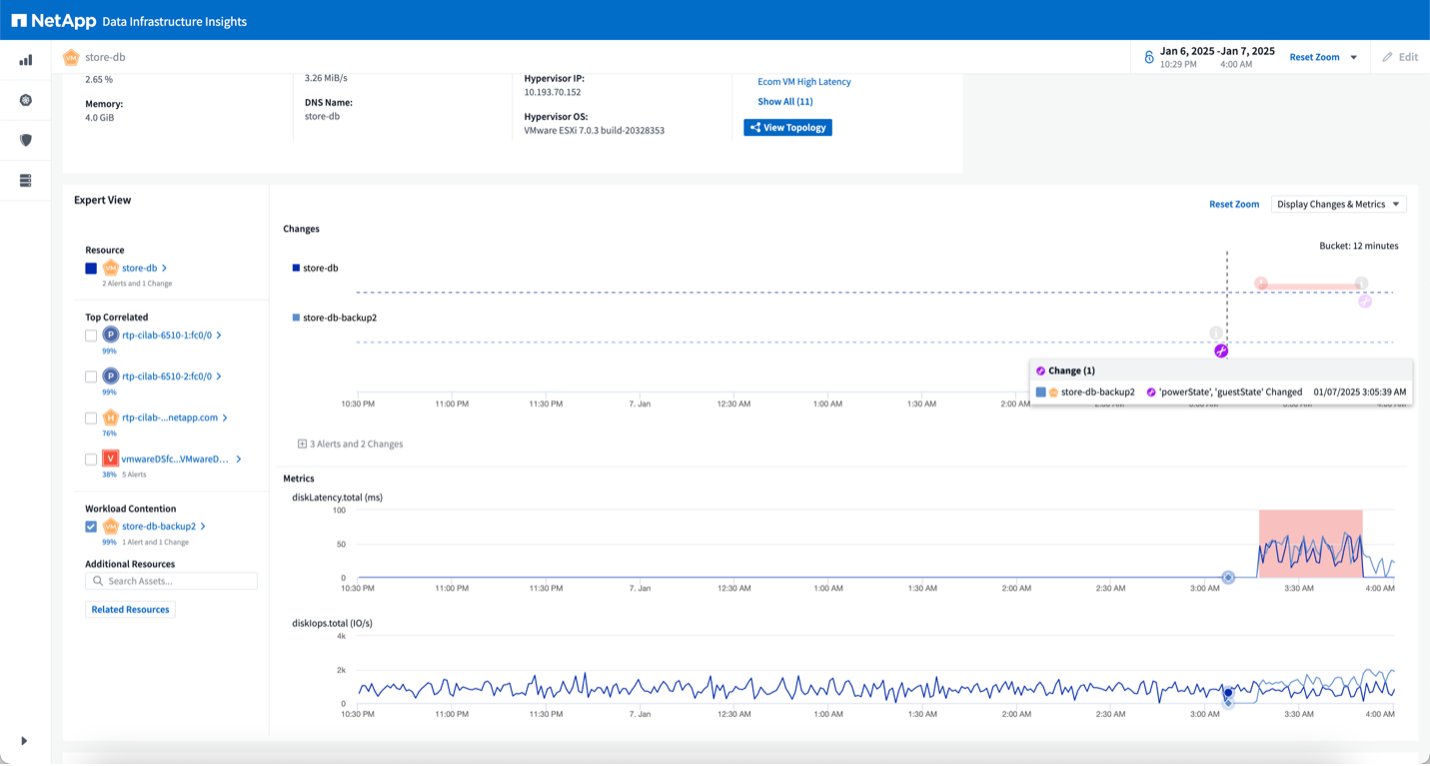This screenshot has width=1430, height=766.
Task: Click the shield security icon in sidebar
Action: (x=26, y=140)
